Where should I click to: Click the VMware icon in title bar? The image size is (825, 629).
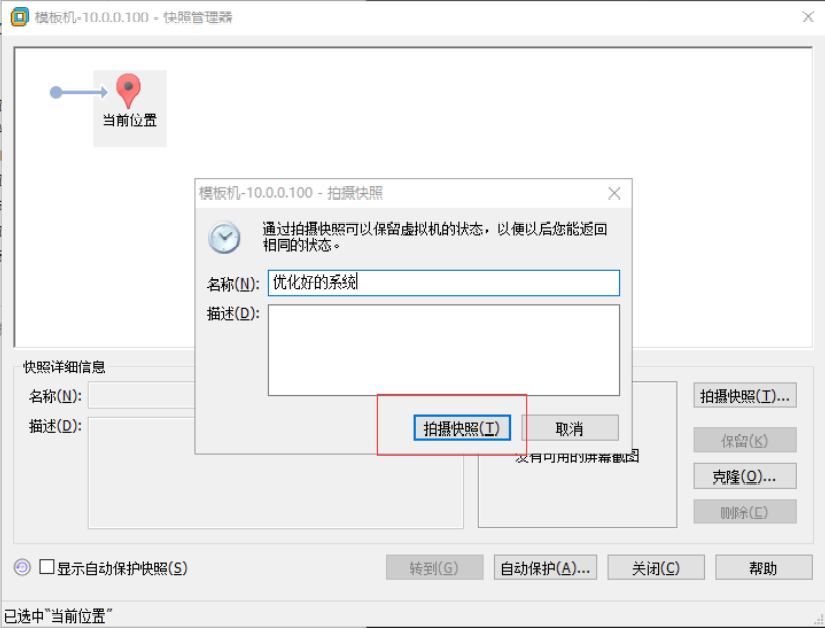(x=19, y=16)
